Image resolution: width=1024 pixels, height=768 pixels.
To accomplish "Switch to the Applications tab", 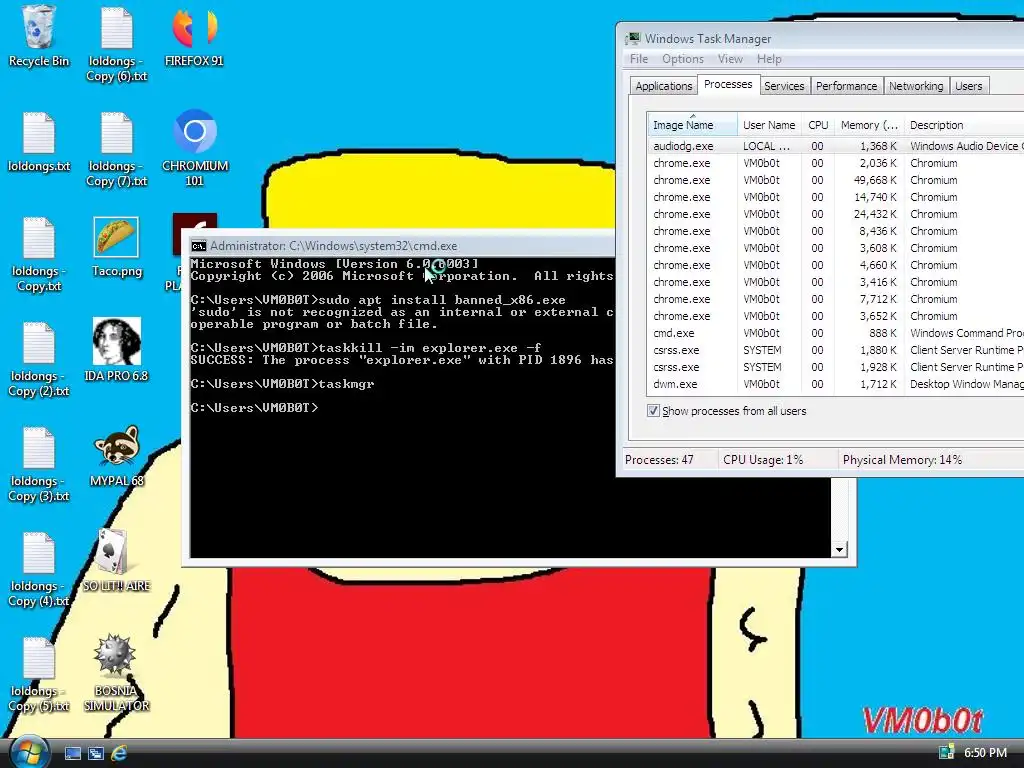I will pos(664,86).
